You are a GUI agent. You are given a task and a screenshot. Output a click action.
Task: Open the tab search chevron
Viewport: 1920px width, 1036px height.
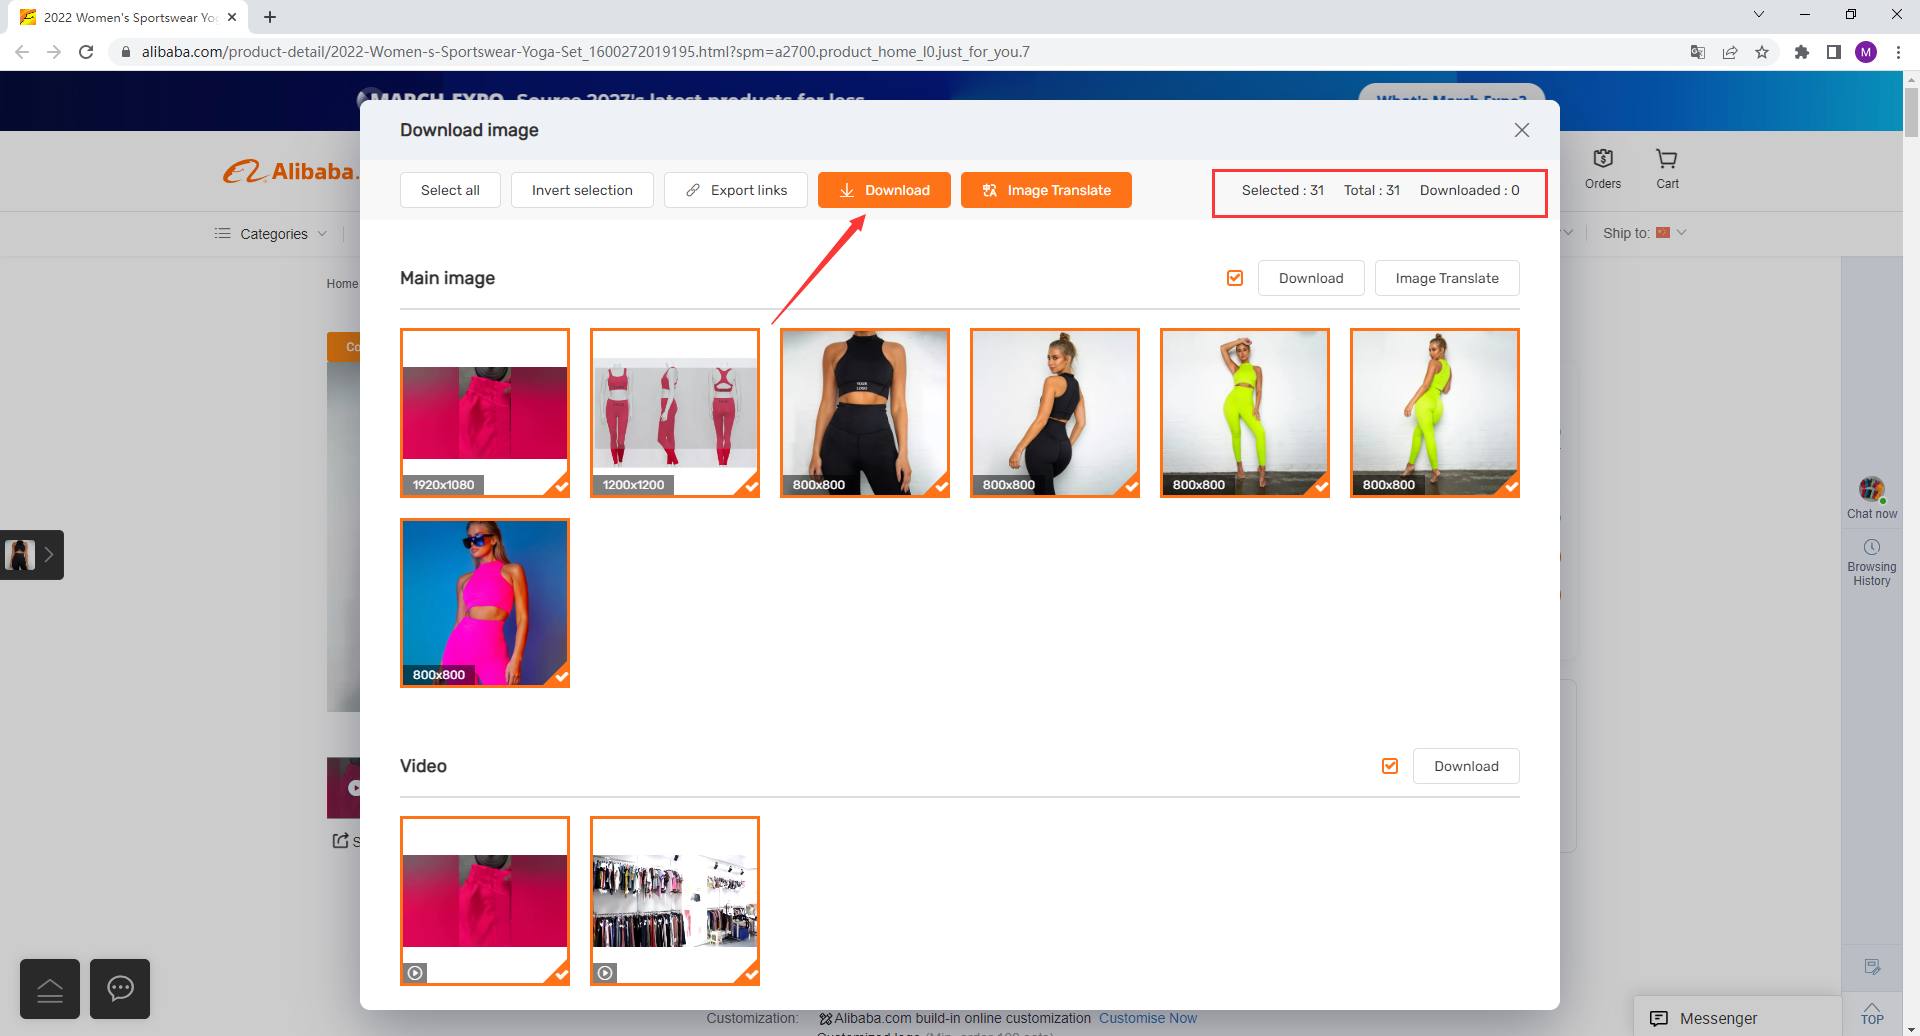tap(1759, 14)
